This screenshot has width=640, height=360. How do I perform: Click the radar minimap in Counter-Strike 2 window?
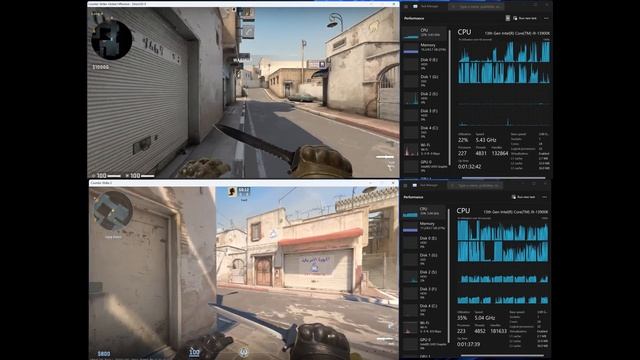pos(113,211)
